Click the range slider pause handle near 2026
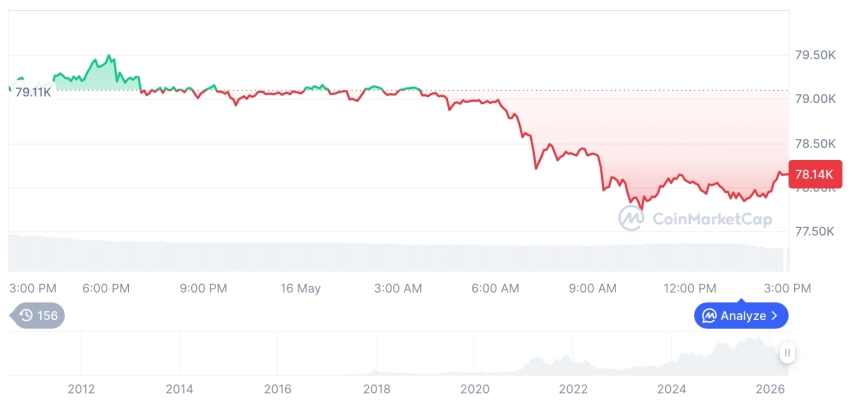860x401 pixels. point(787,353)
